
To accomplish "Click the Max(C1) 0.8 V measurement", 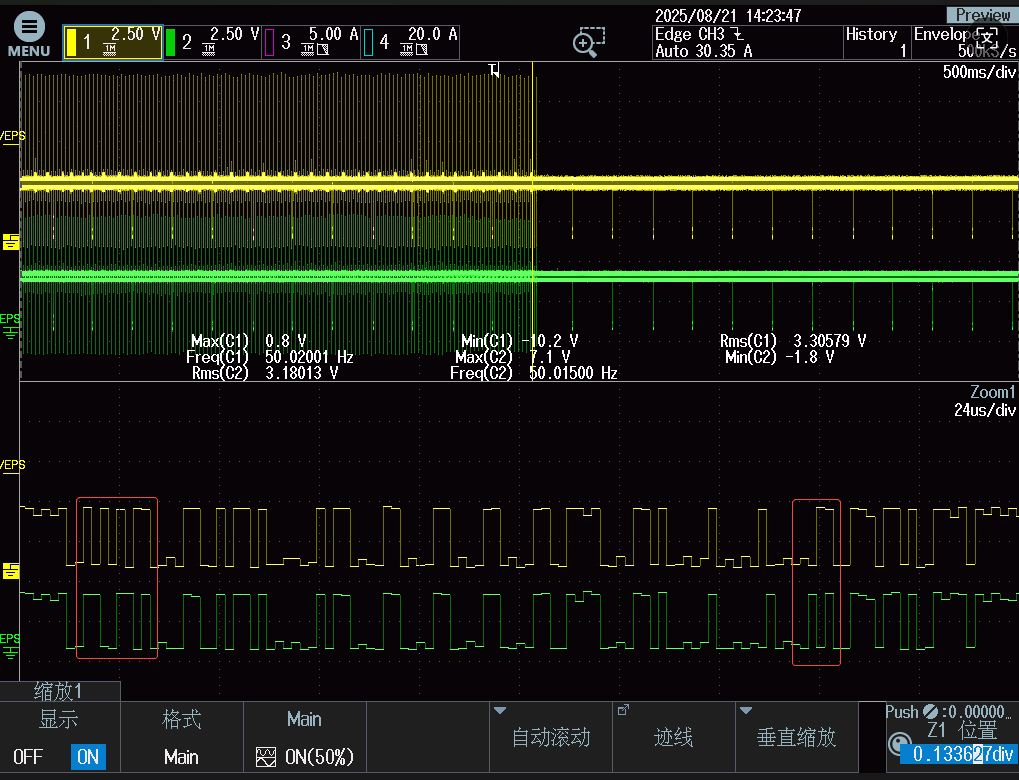I will (x=248, y=341).
